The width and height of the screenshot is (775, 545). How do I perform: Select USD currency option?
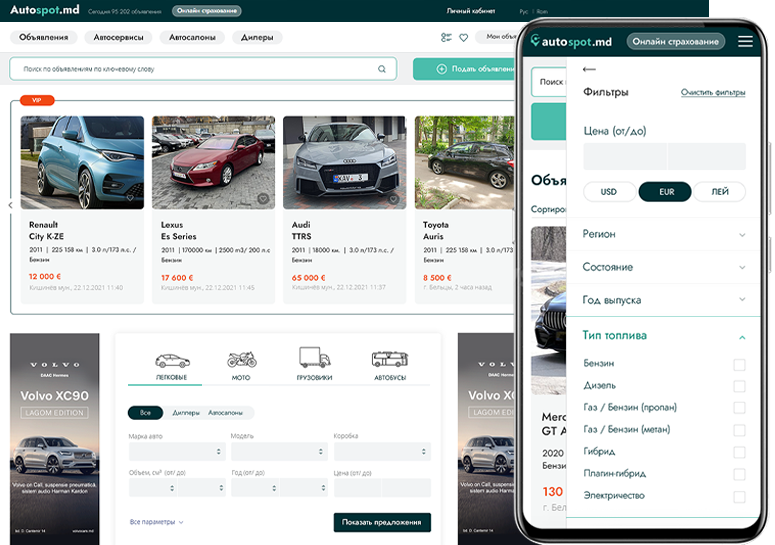[x=609, y=192]
